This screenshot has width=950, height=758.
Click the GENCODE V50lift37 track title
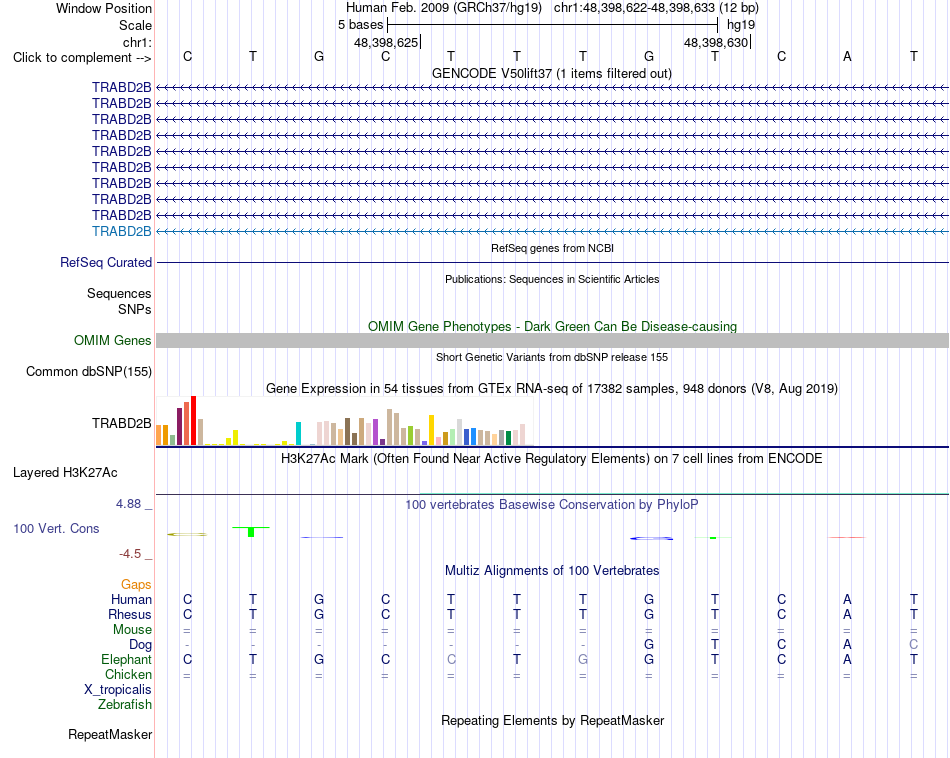click(x=552, y=73)
